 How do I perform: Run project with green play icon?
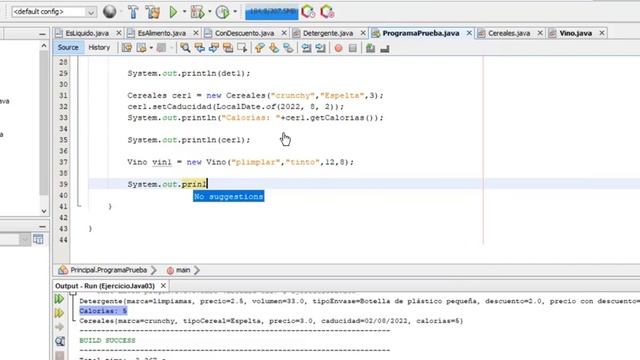(x=173, y=12)
